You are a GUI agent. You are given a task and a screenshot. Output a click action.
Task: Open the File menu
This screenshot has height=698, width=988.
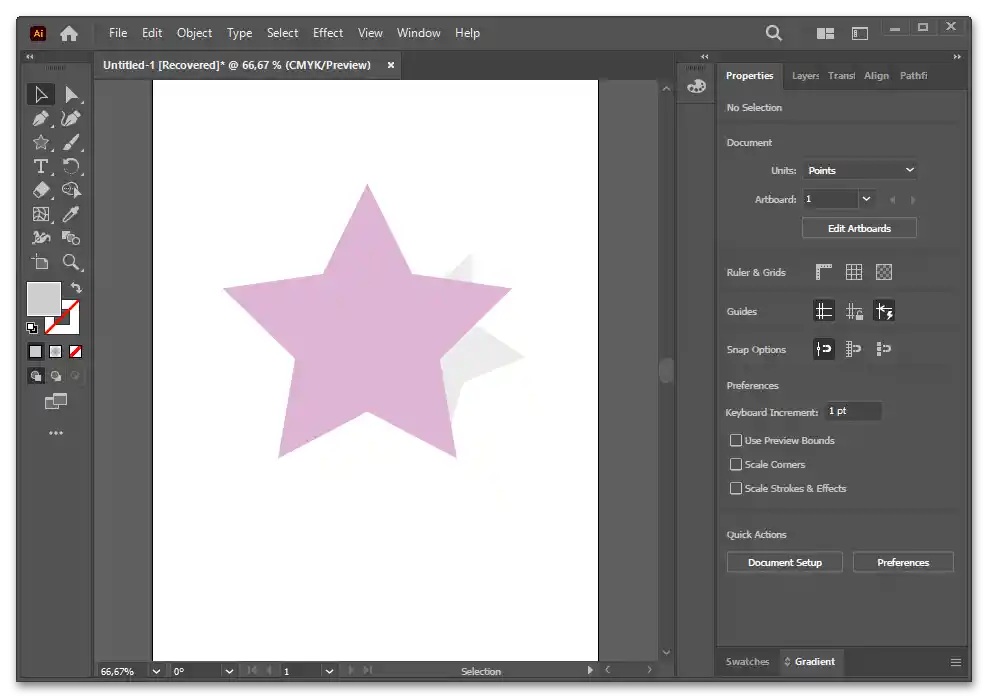(118, 33)
